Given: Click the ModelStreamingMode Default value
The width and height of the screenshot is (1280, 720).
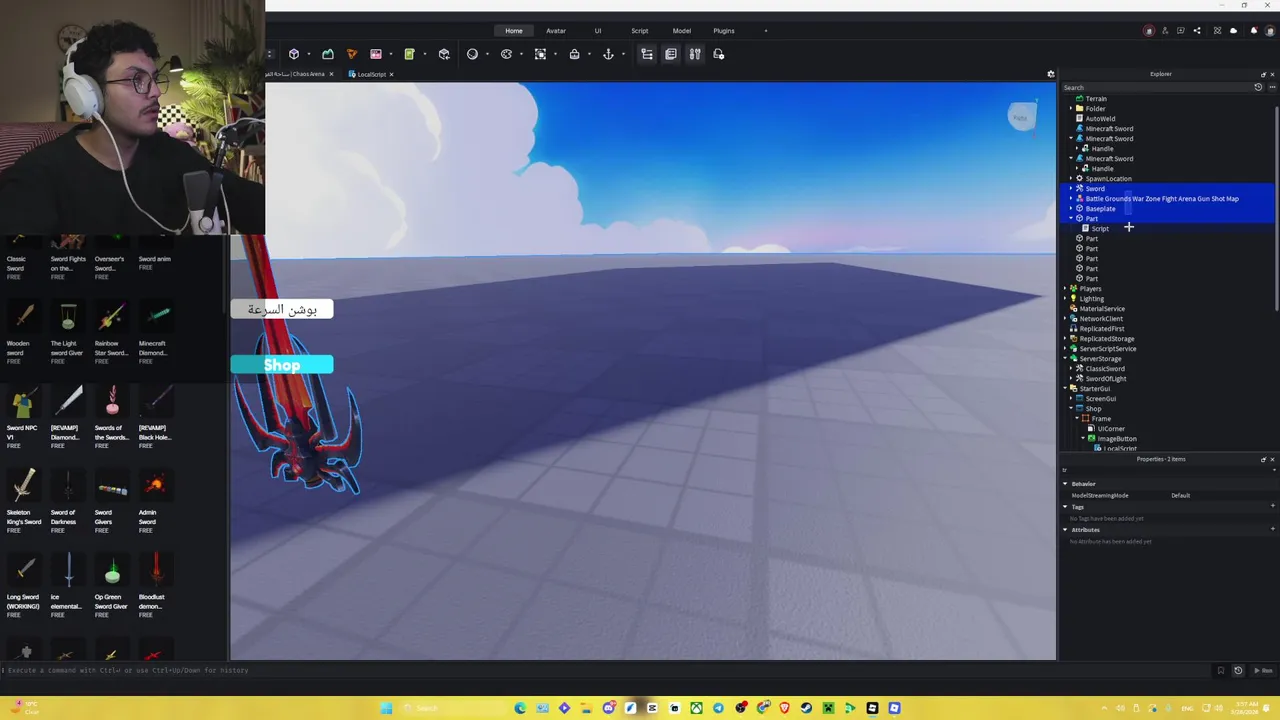Looking at the screenshot, I should 1180,496.
